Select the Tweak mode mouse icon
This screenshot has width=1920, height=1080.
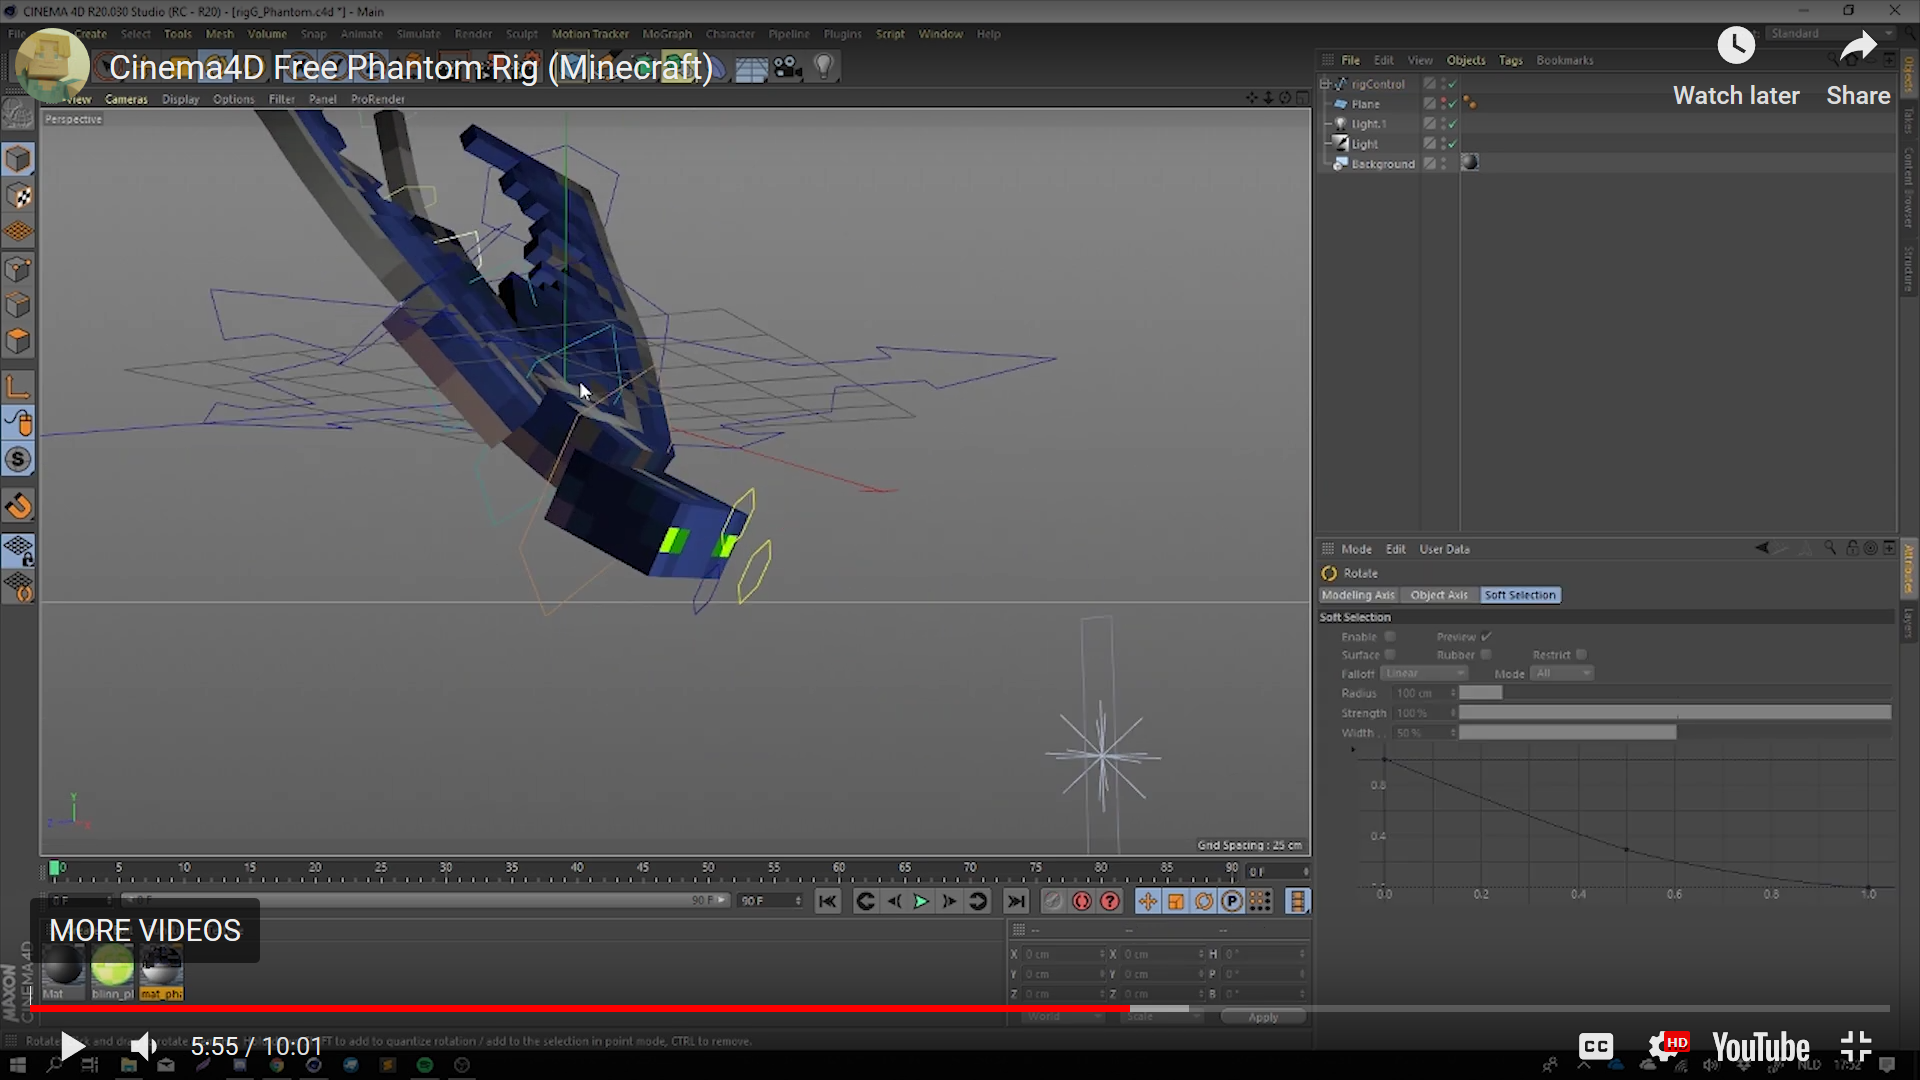pos(18,423)
